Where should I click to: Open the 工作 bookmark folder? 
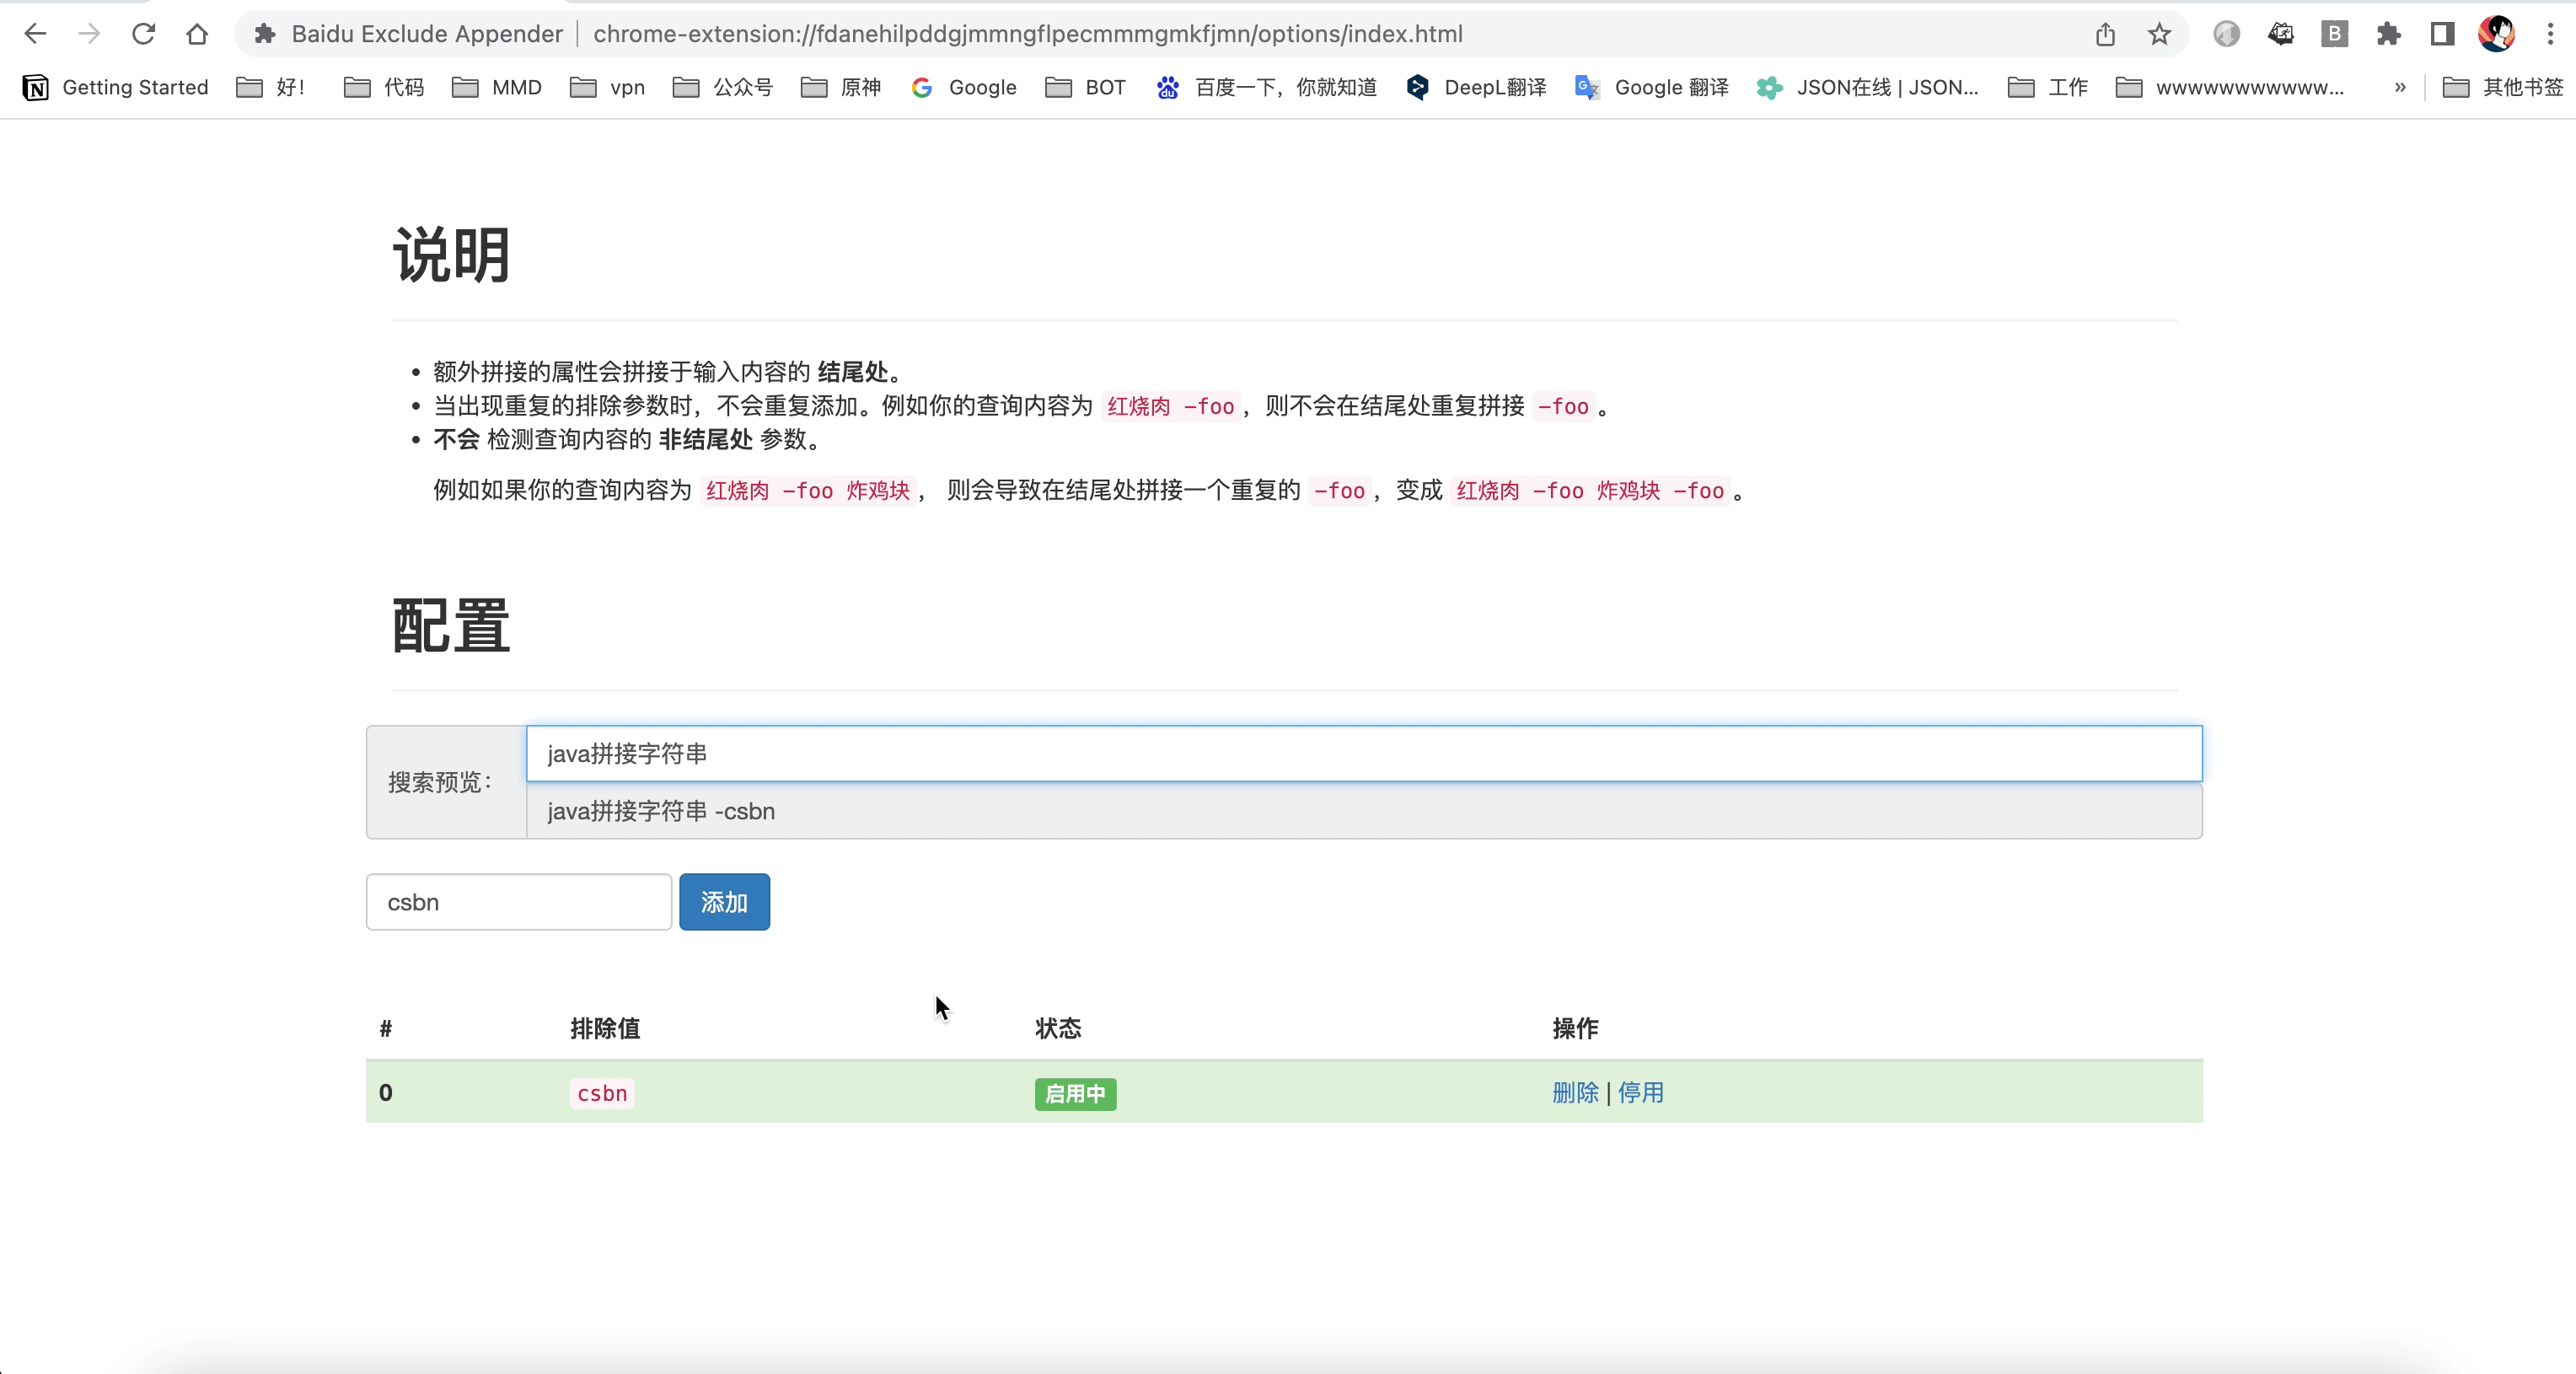point(2048,87)
